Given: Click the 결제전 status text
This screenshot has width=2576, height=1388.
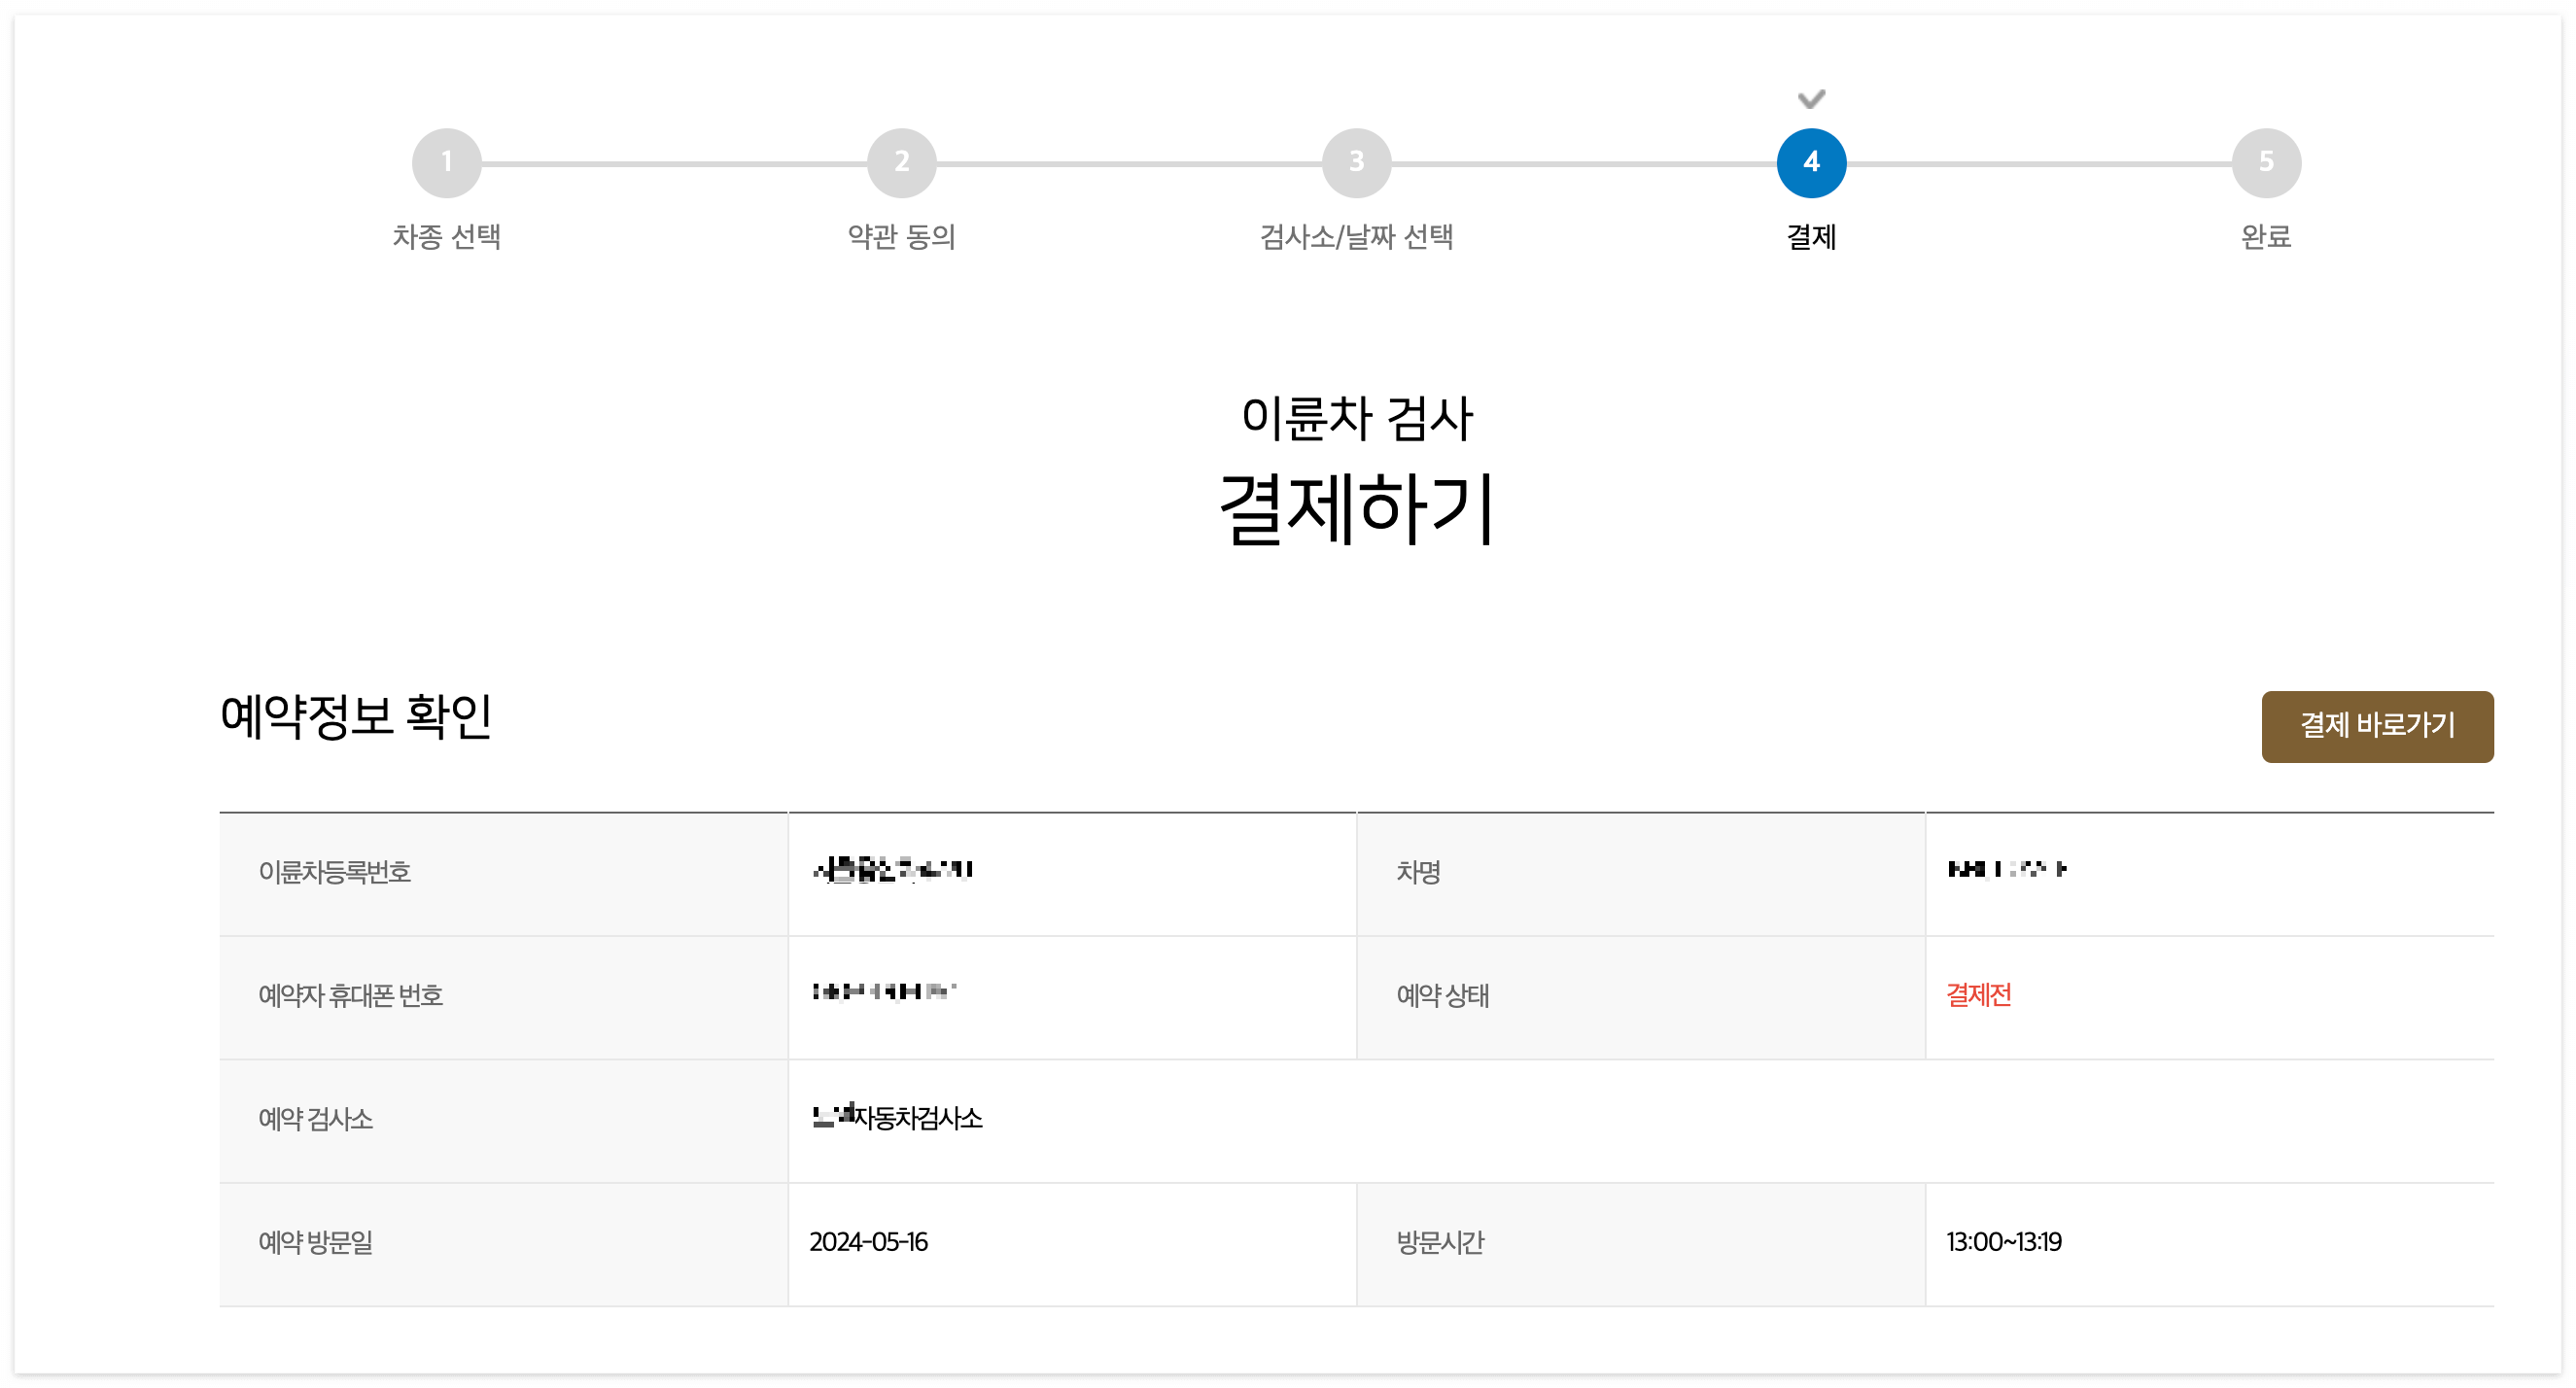Looking at the screenshot, I should (1977, 995).
